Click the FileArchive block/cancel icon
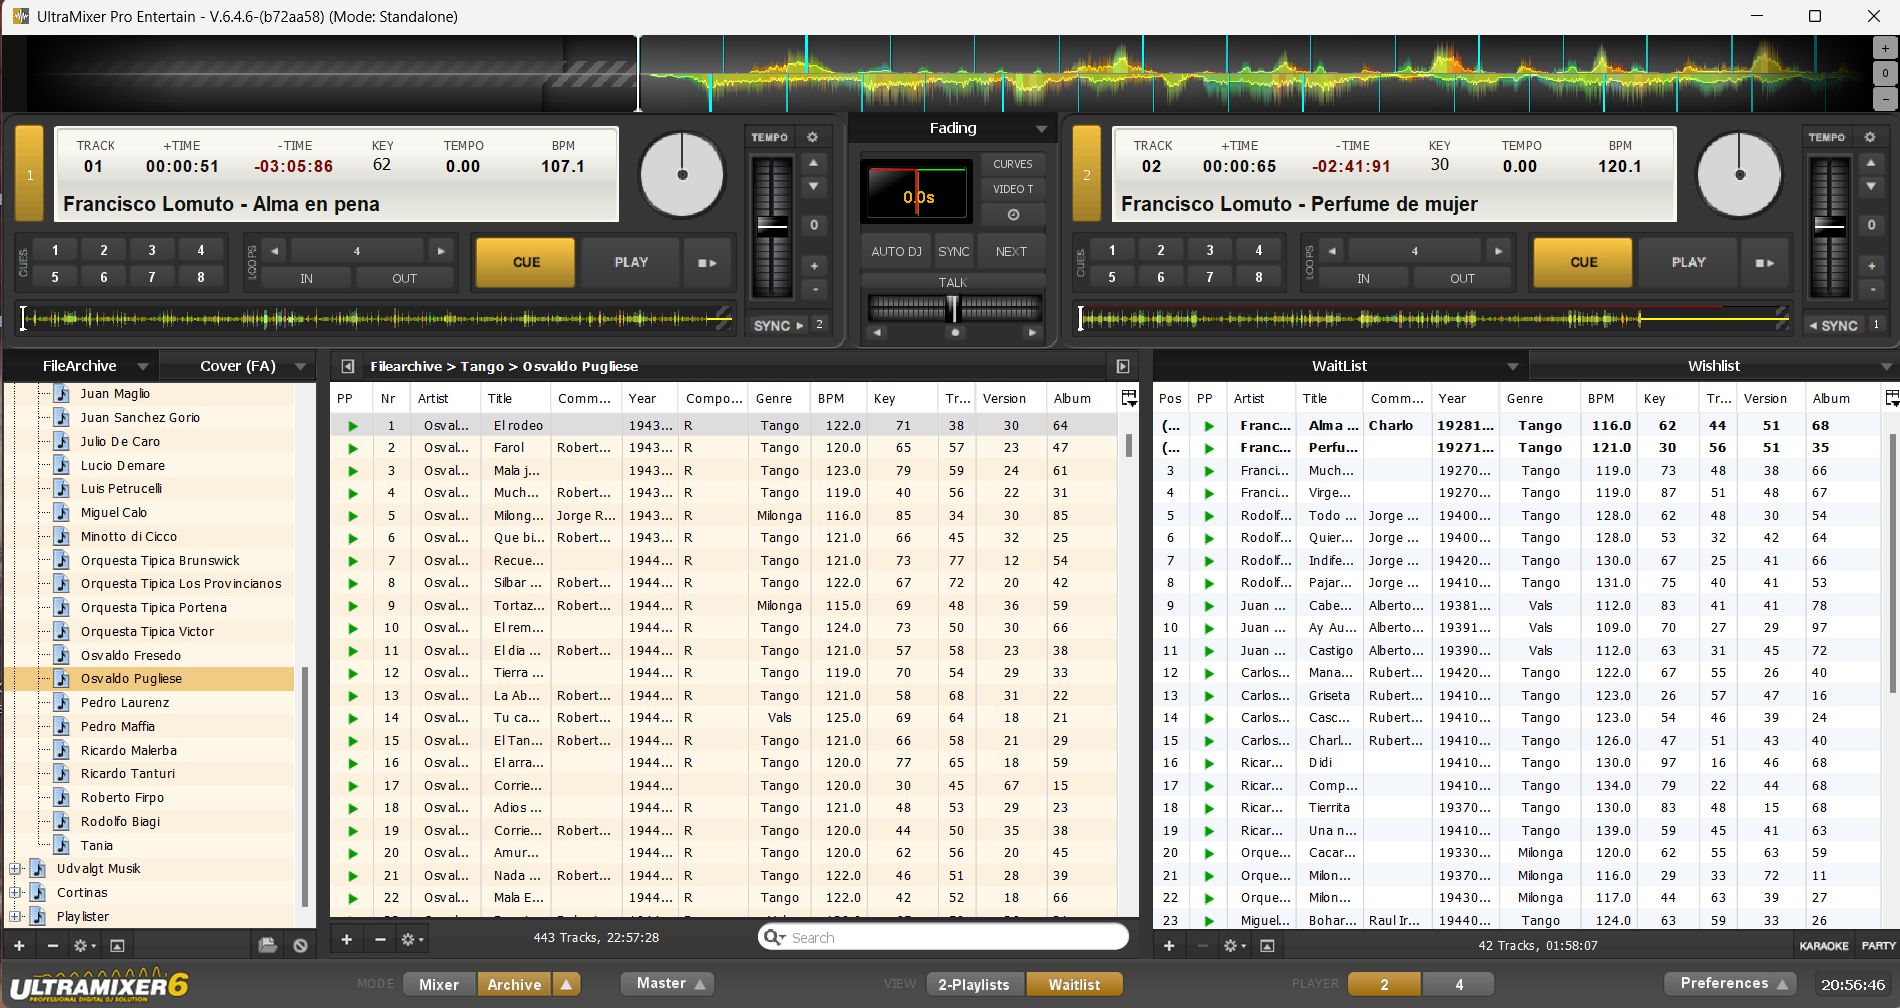The height and width of the screenshot is (1008, 1900). pyautogui.click(x=300, y=945)
